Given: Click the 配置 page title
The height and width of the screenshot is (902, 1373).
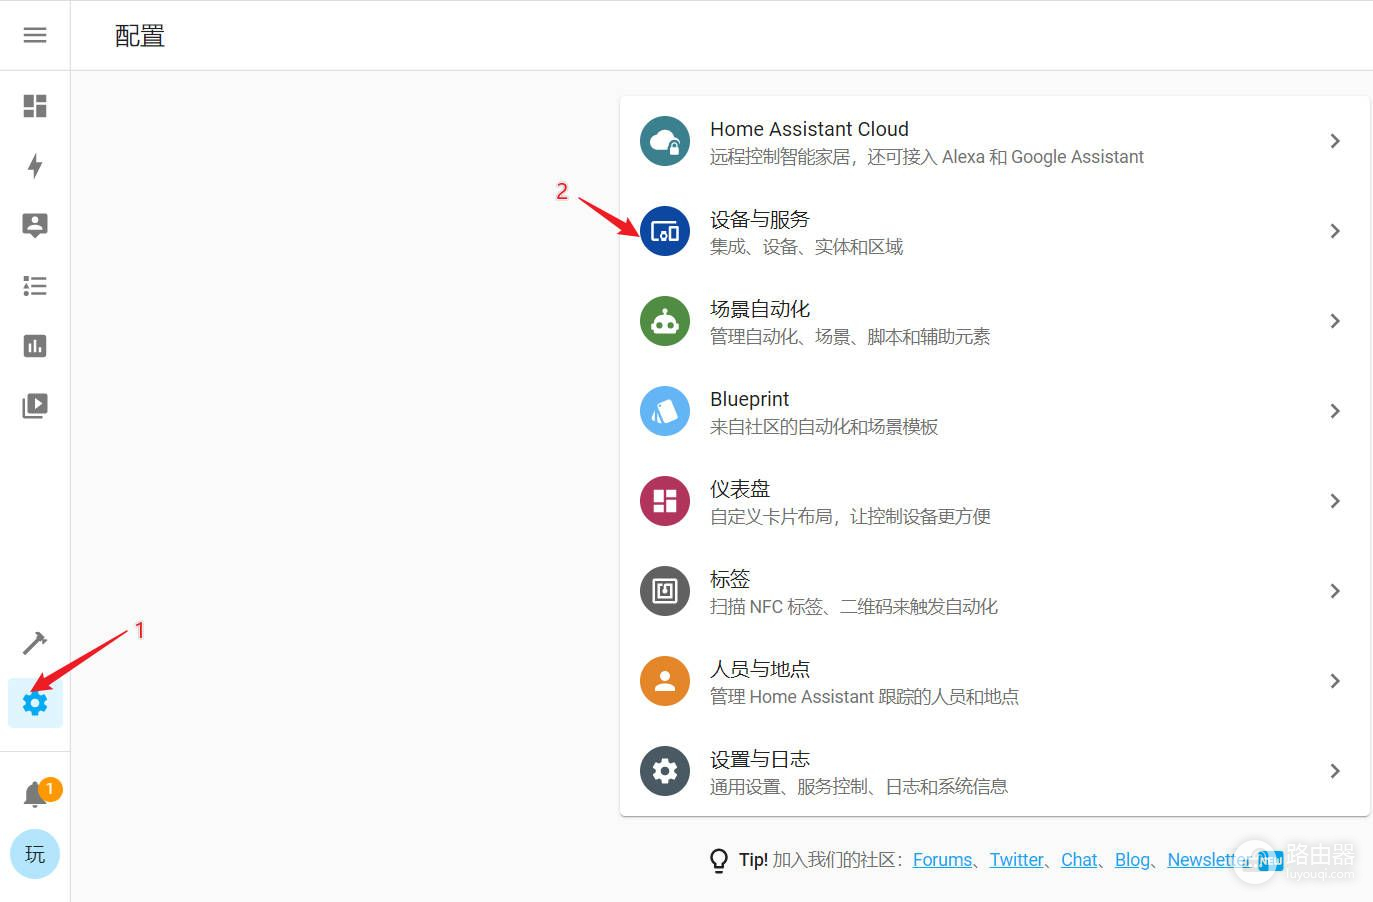Looking at the screenshot, I should pyautogui.click(x=140, y=36).
